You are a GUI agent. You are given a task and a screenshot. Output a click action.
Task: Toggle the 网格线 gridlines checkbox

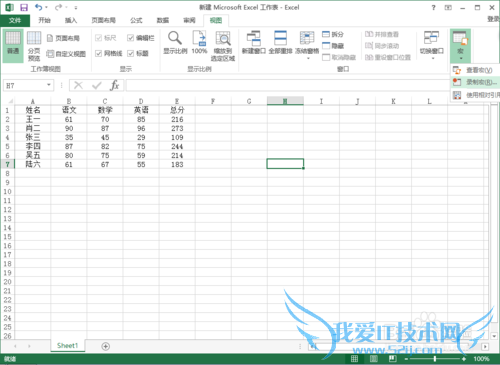98,53
